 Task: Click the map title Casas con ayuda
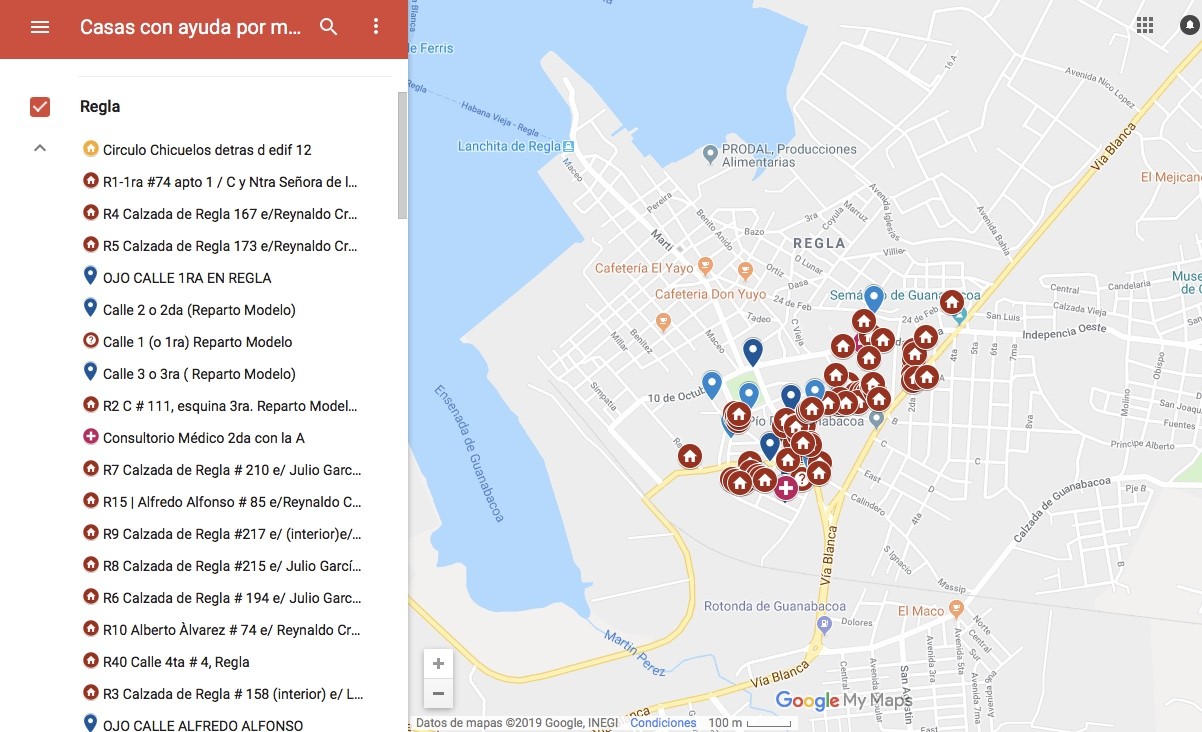tap(190, 27)
